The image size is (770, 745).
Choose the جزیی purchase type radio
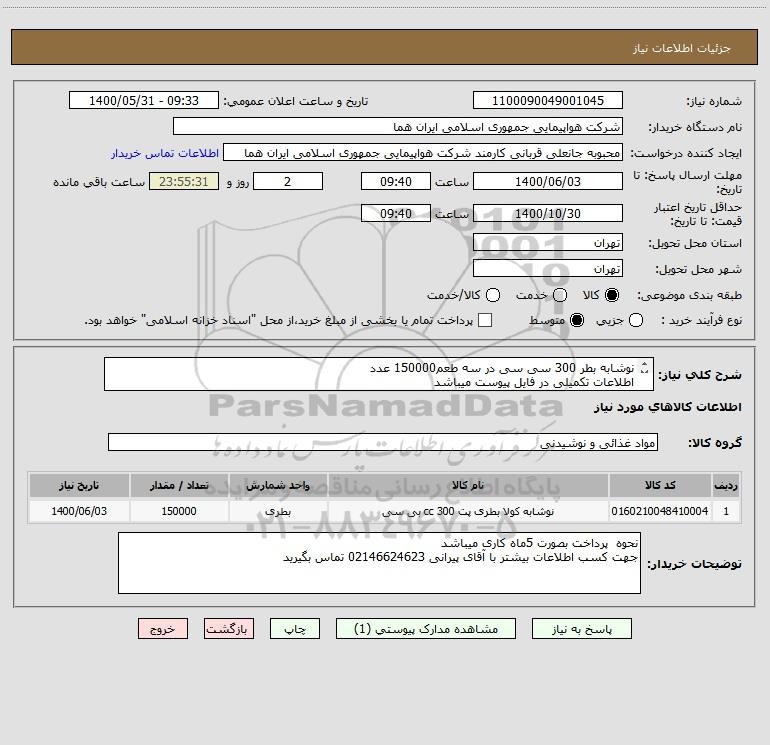click(636, 320)
